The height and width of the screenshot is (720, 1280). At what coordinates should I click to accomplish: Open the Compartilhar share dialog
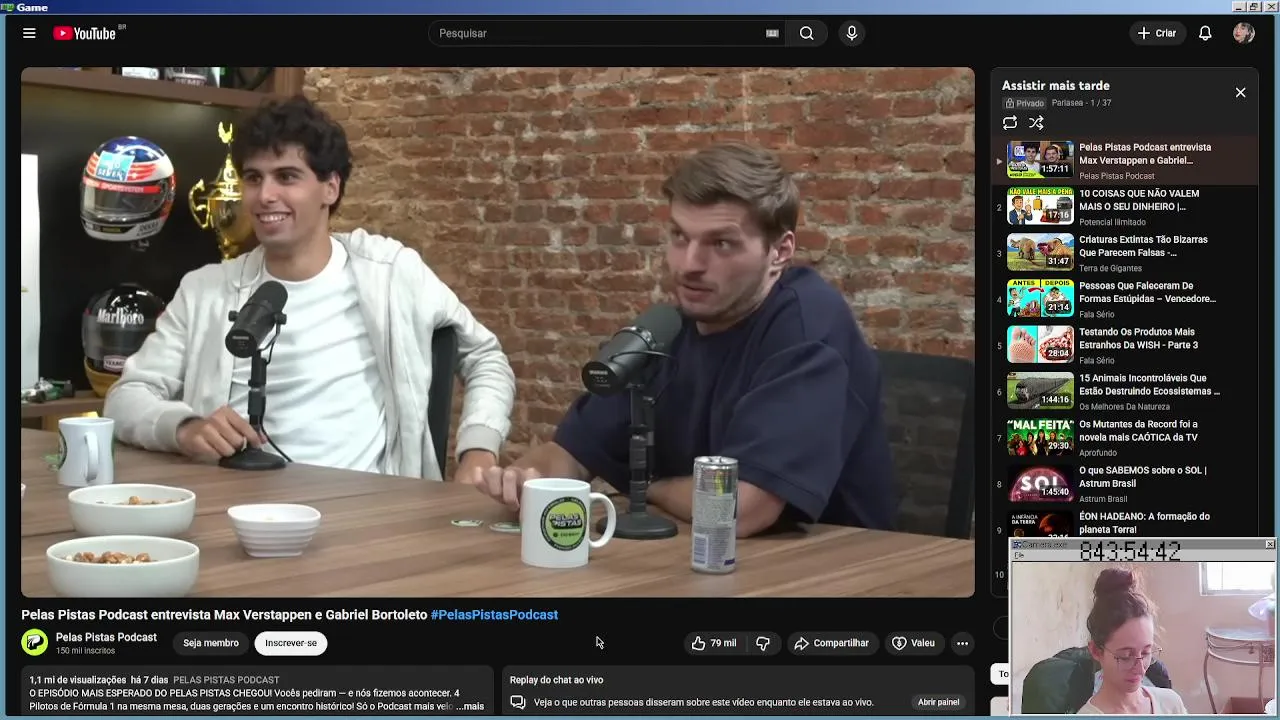click(831, 643)
